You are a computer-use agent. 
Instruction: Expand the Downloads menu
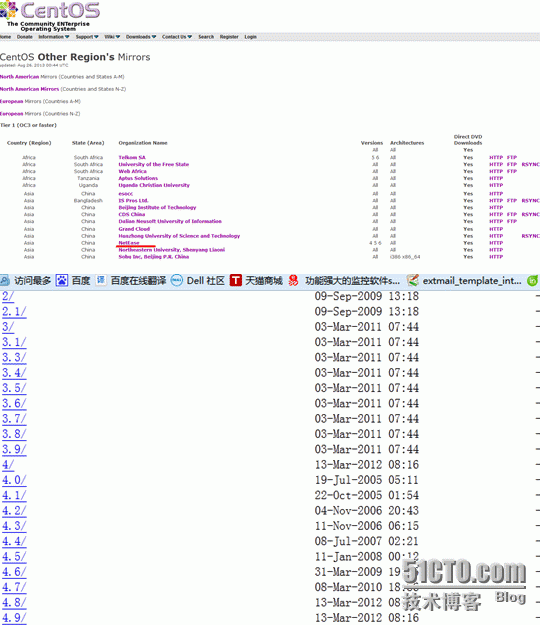coord(141,37)
